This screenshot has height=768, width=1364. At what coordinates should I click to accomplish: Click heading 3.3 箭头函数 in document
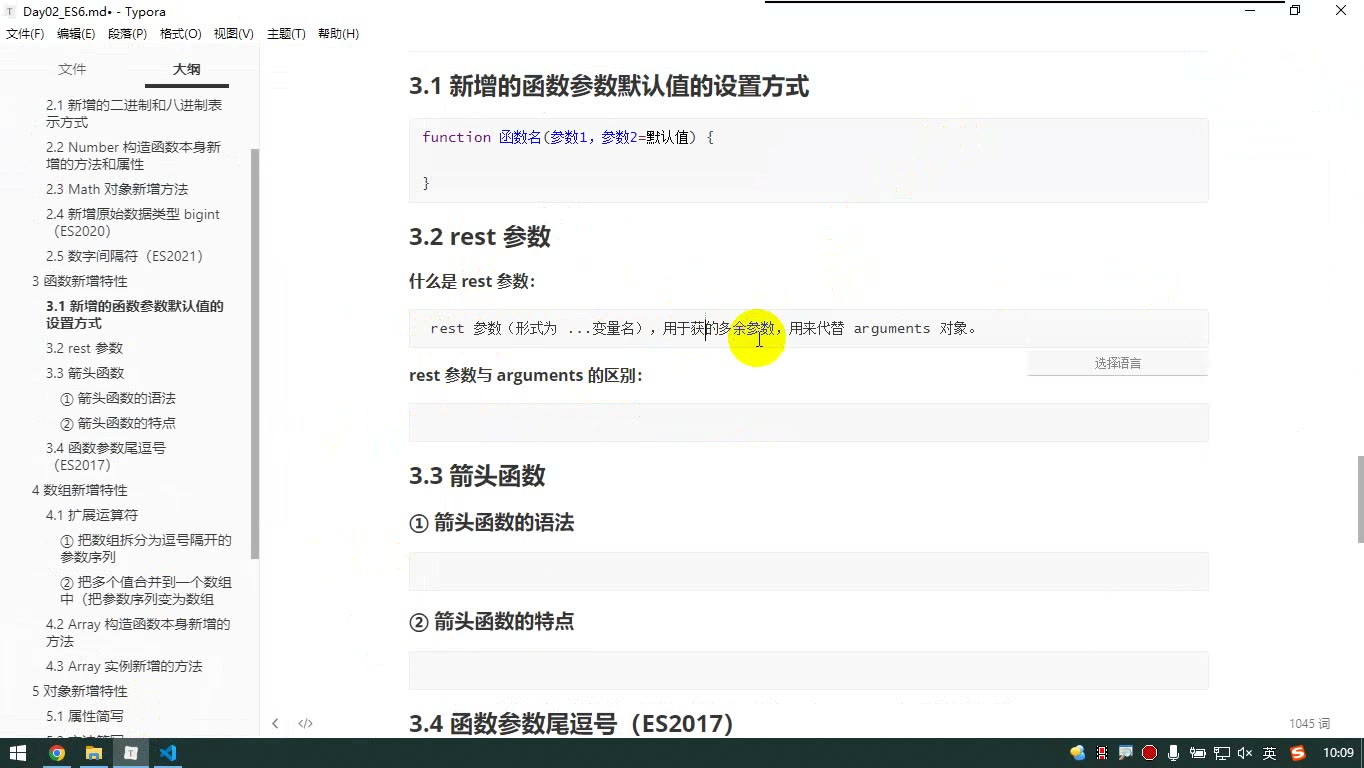coord(477,476)
